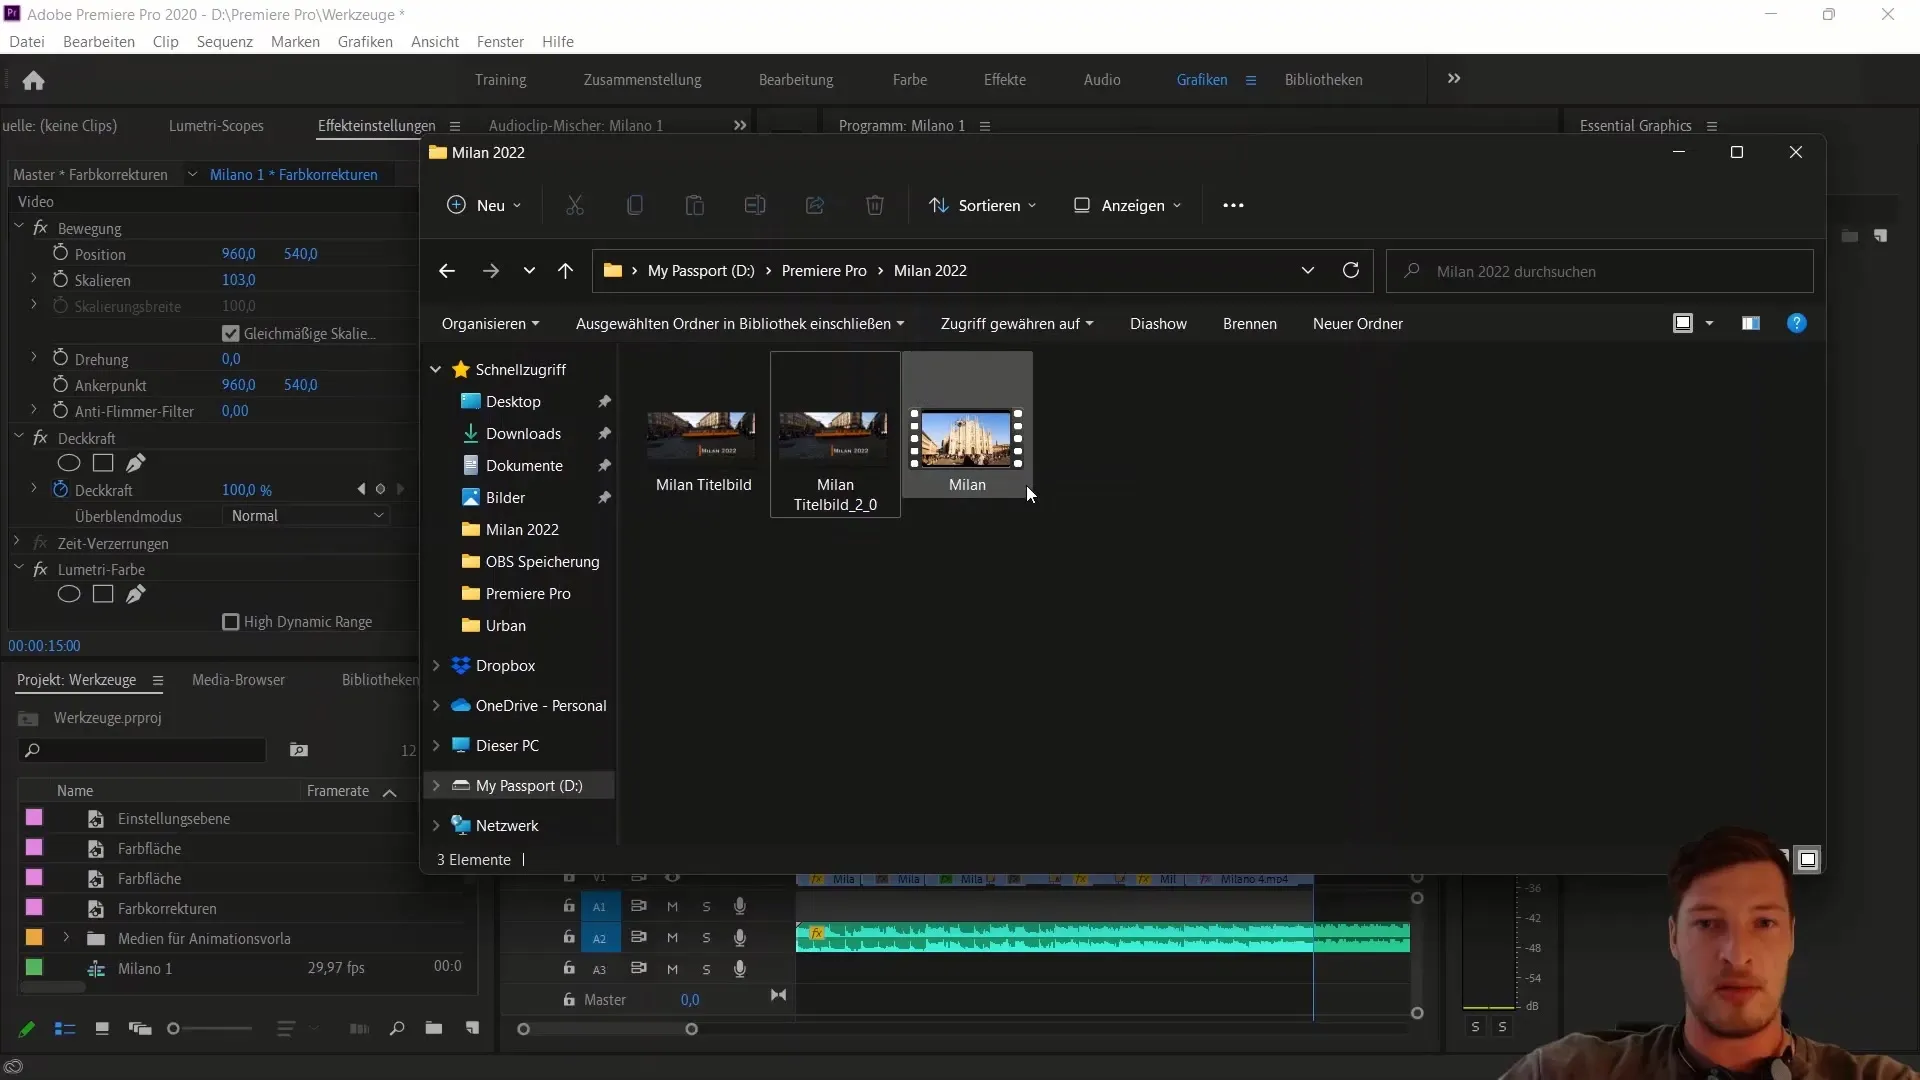1920x1080 pixels.
Task: Open find magnifier in project panel footer
Action: coord(397,1028)
